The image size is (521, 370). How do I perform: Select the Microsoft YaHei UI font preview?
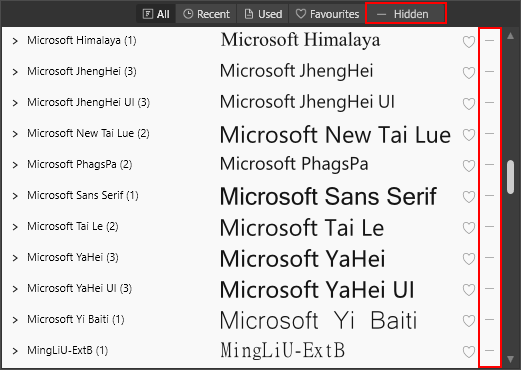[317, 289]
